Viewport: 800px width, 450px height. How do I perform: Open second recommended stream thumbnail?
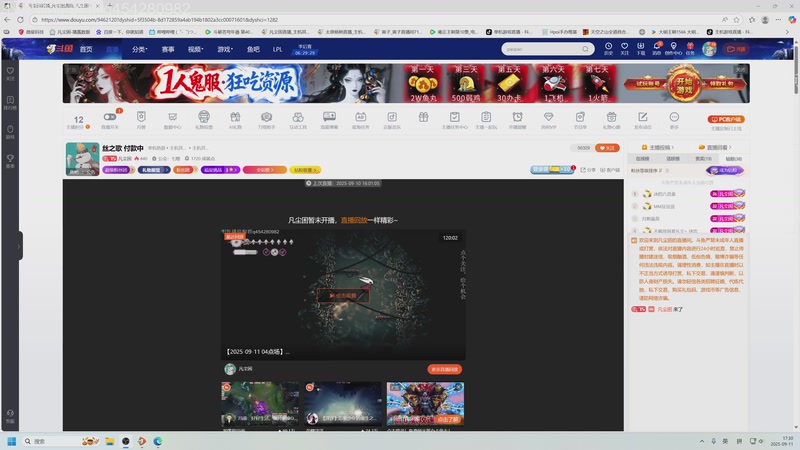click(343, 403)
